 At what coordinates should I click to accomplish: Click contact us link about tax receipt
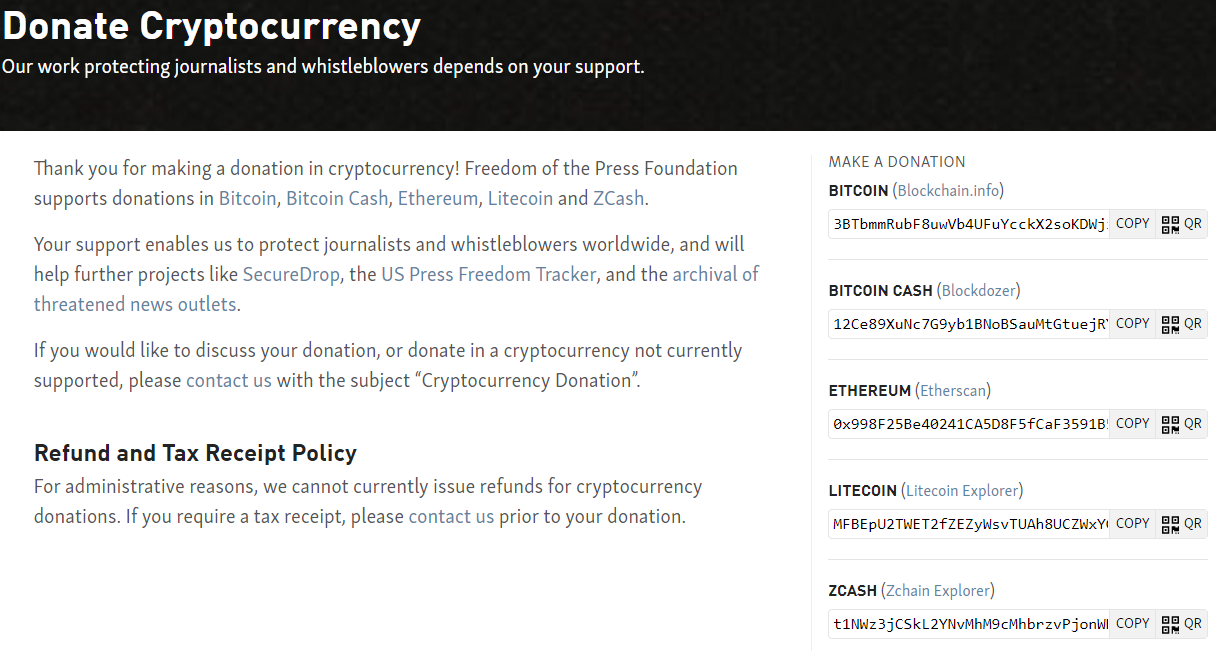point(451,517)
